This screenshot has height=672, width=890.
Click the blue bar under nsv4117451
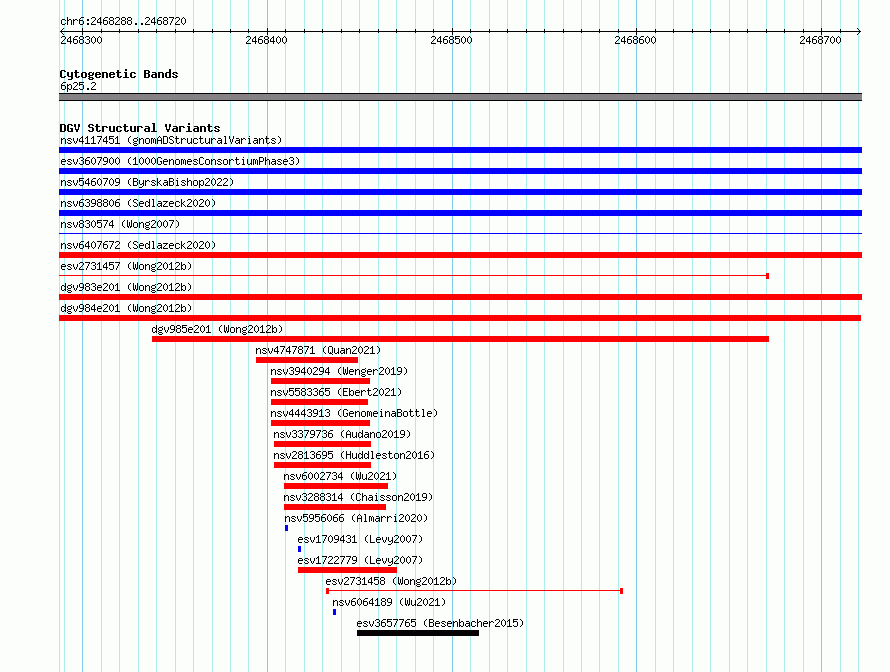(460, 150)
